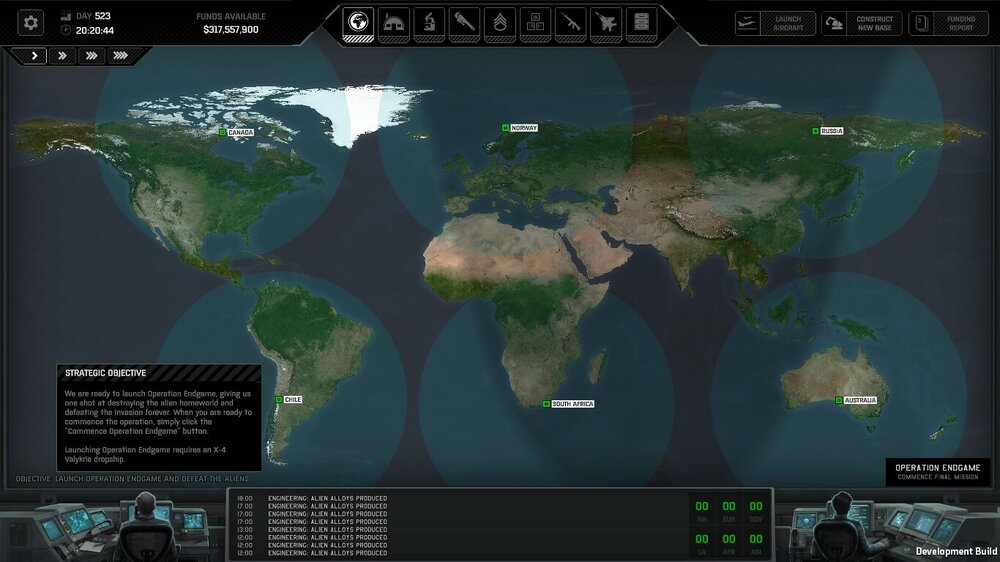The image size is (1000, 562).
Task: Open the Funding Report
Action: tap(948, 24)
